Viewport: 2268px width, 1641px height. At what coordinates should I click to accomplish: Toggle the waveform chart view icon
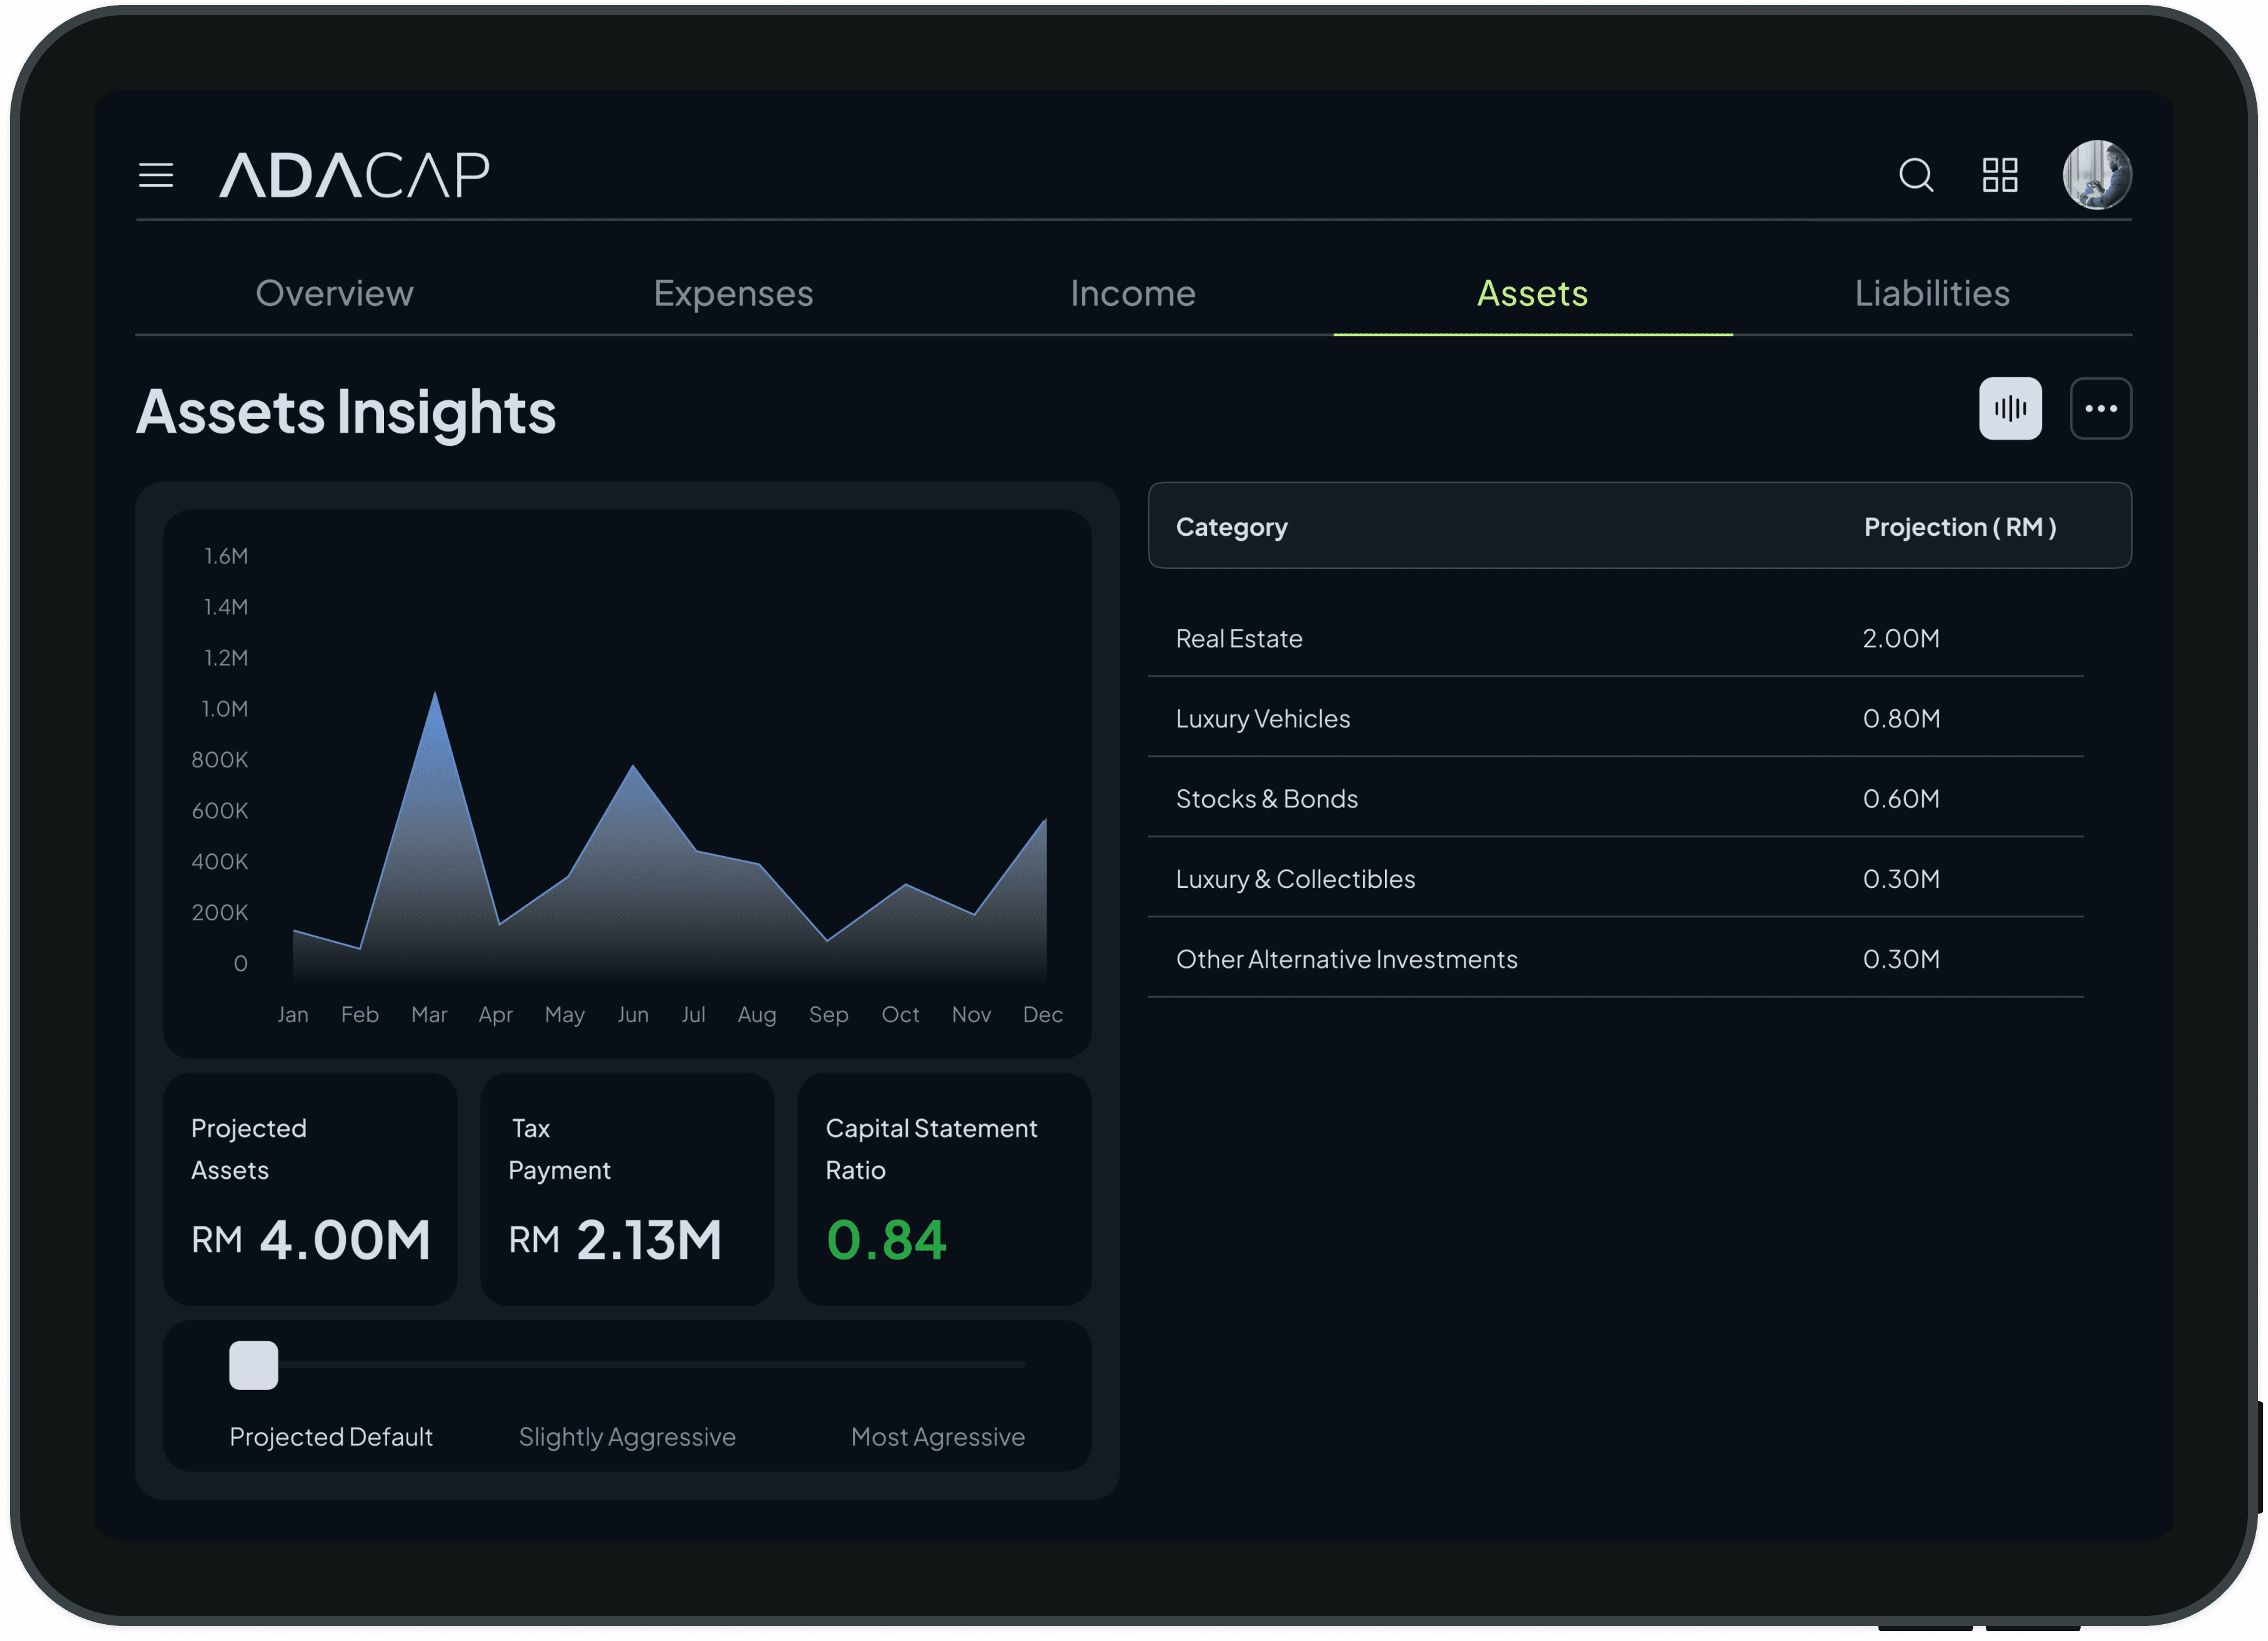(2010, 408)
